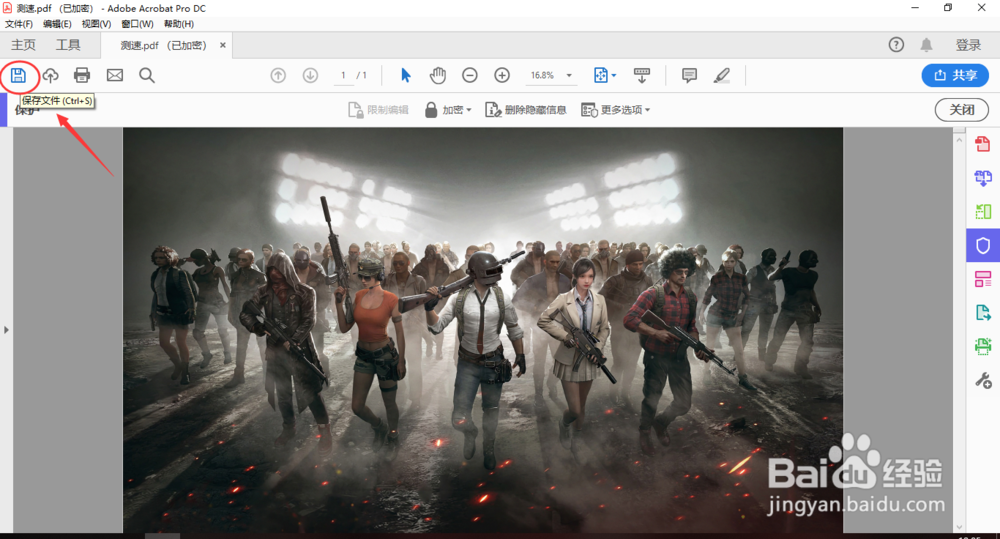Click the 关闭 button in Protect bar
This screenshot has width=1000, height=539.
962,110
